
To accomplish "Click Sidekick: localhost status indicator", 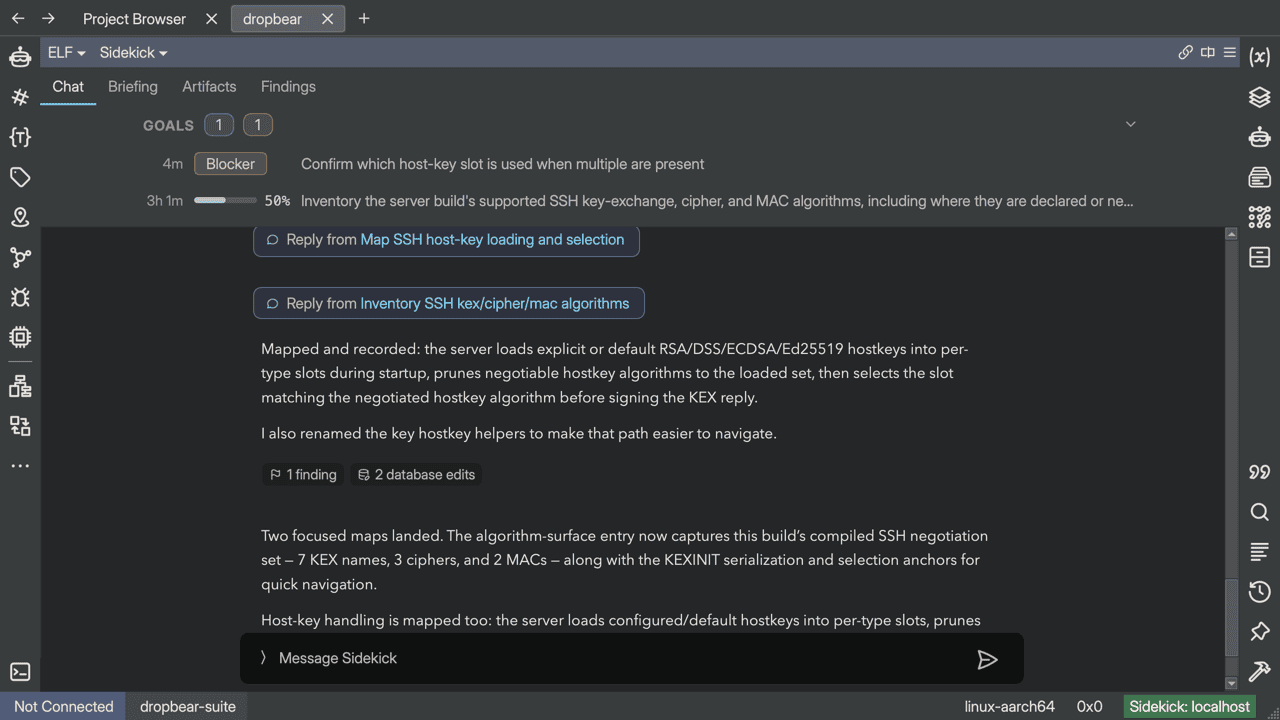I will tap(1190, 706).
